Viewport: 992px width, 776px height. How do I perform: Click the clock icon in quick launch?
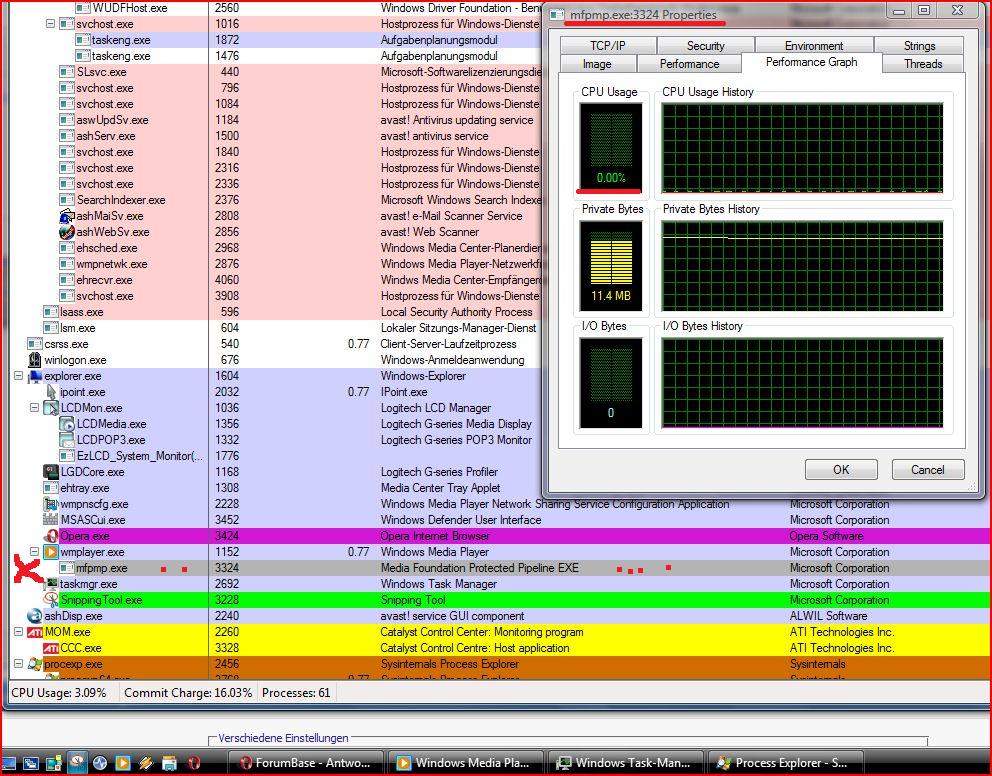click(78, 762)
